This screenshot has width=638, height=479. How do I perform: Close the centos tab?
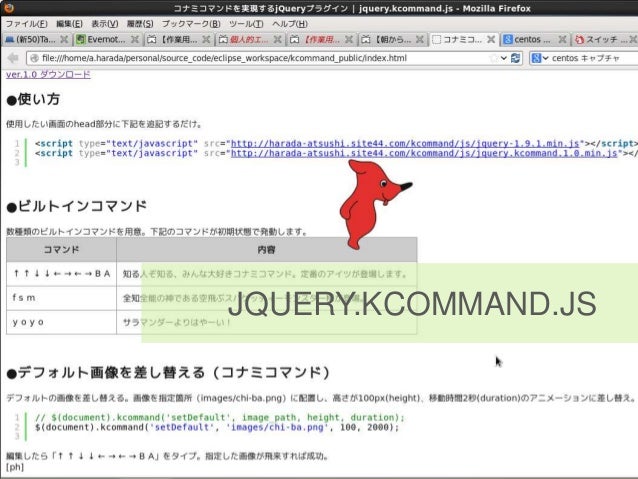point(562,39)
